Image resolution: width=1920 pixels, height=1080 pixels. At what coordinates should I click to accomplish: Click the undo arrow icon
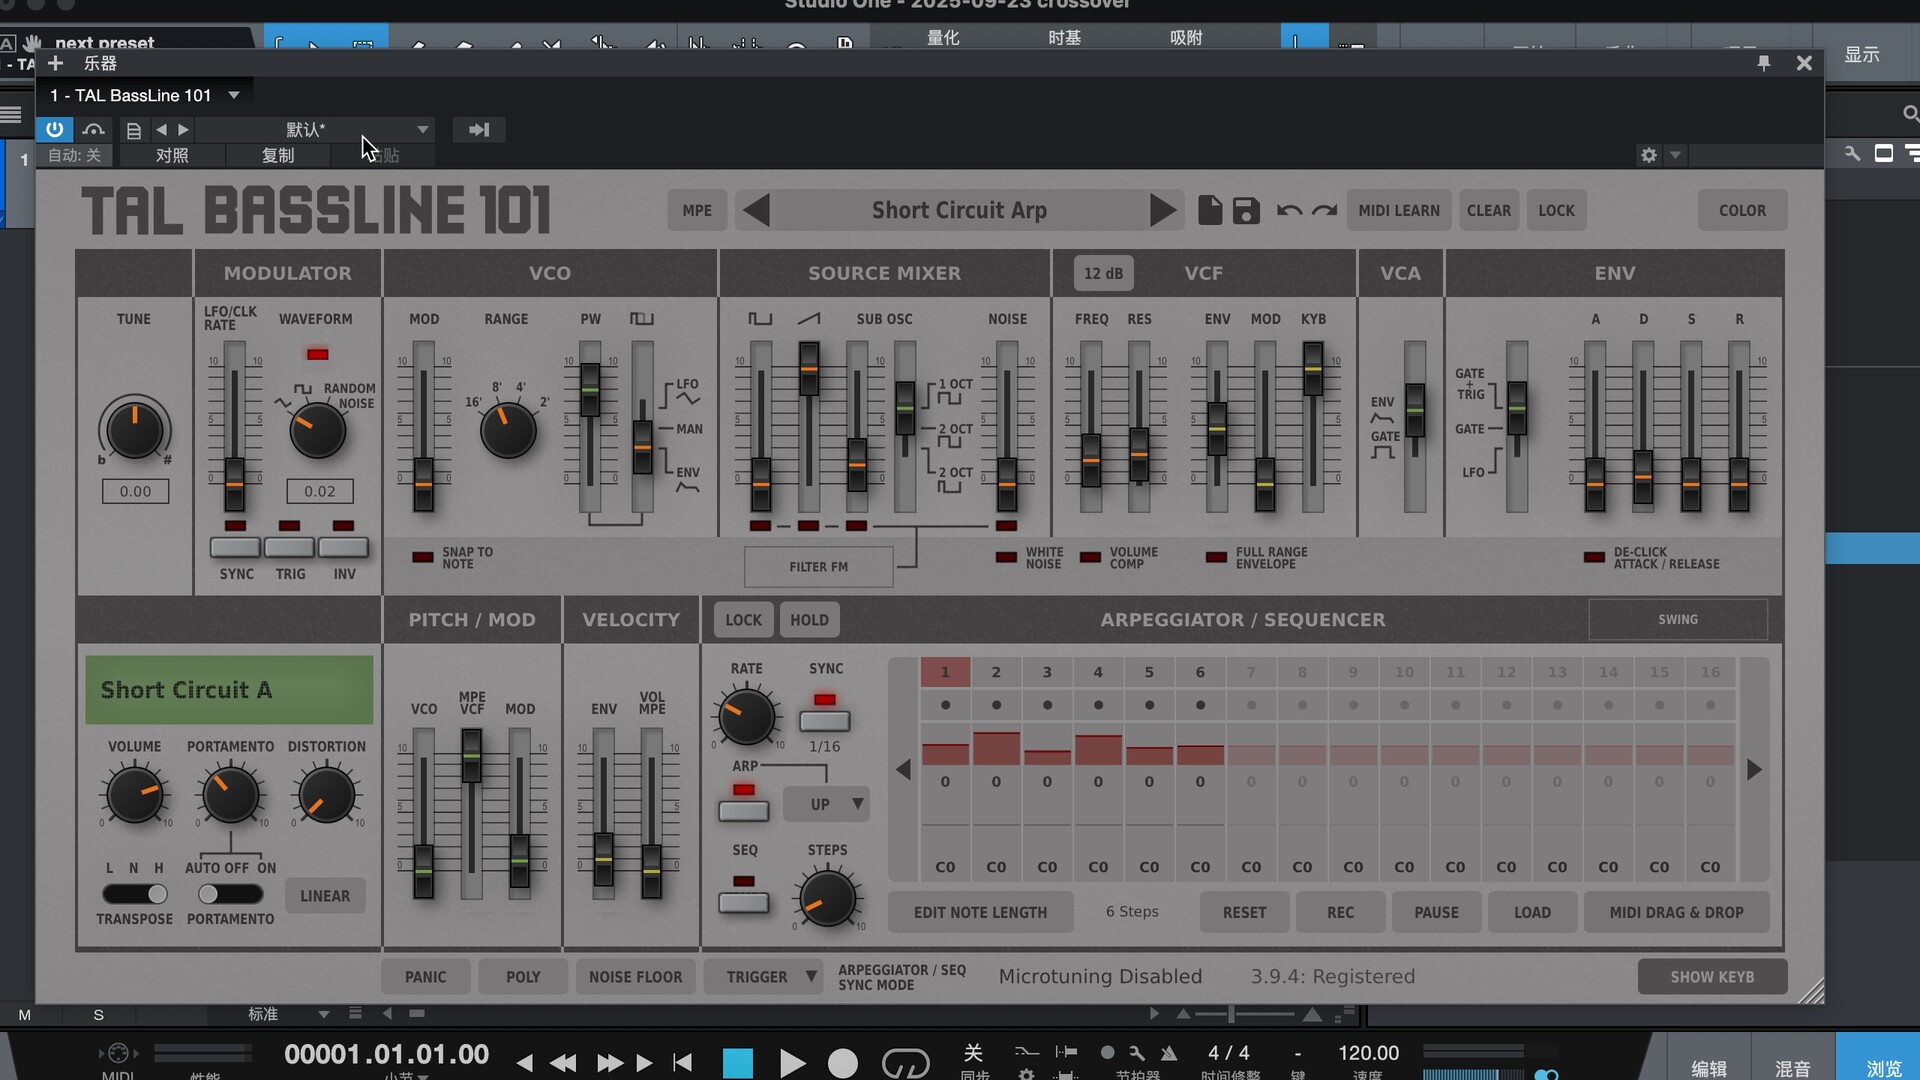point(1289,210)
